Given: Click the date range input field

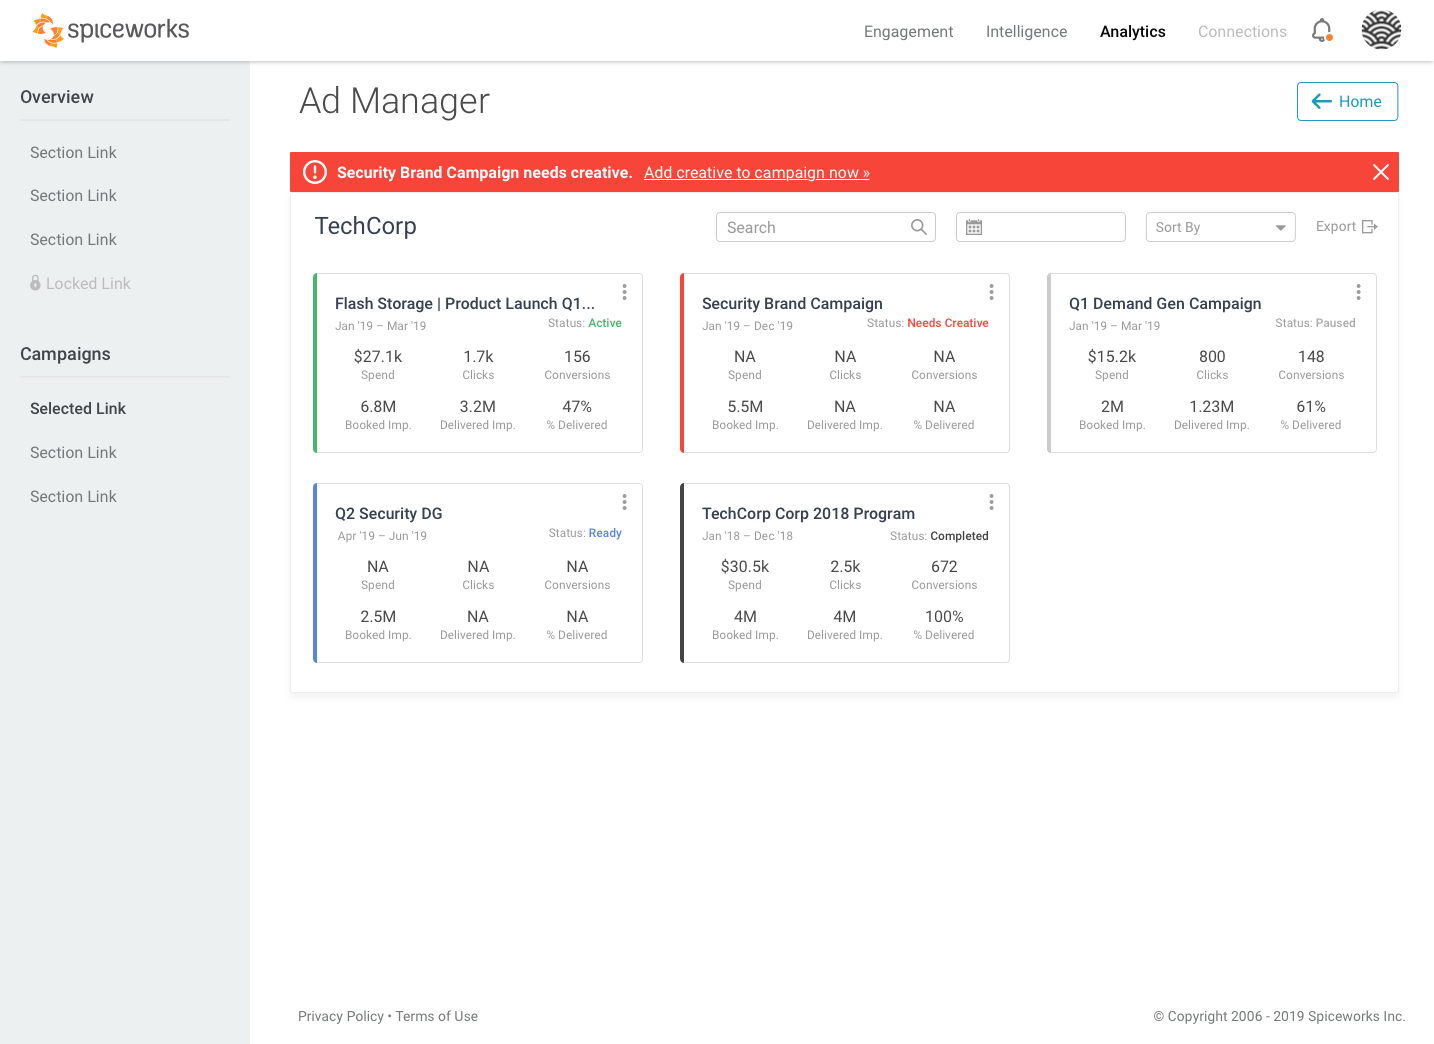Looking at the screenshot, I should (1041, 227).
